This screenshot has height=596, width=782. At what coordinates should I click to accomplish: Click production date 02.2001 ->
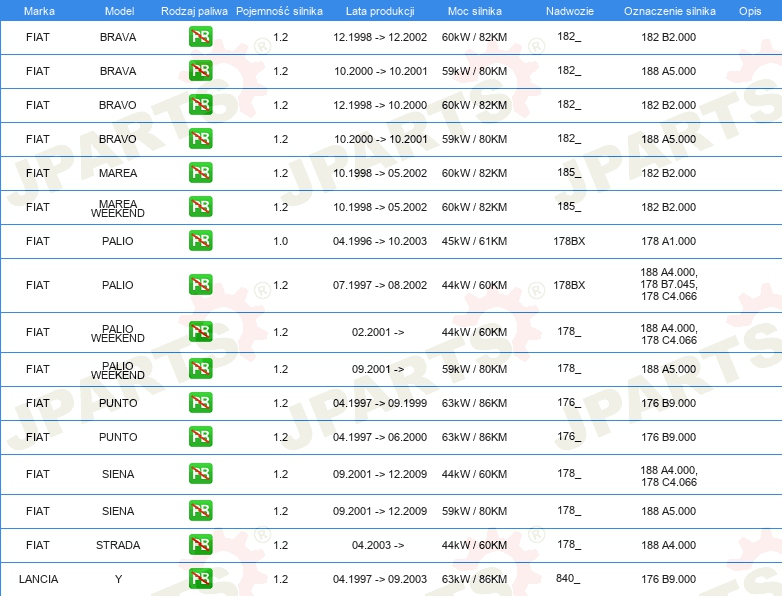click(378, 332)
